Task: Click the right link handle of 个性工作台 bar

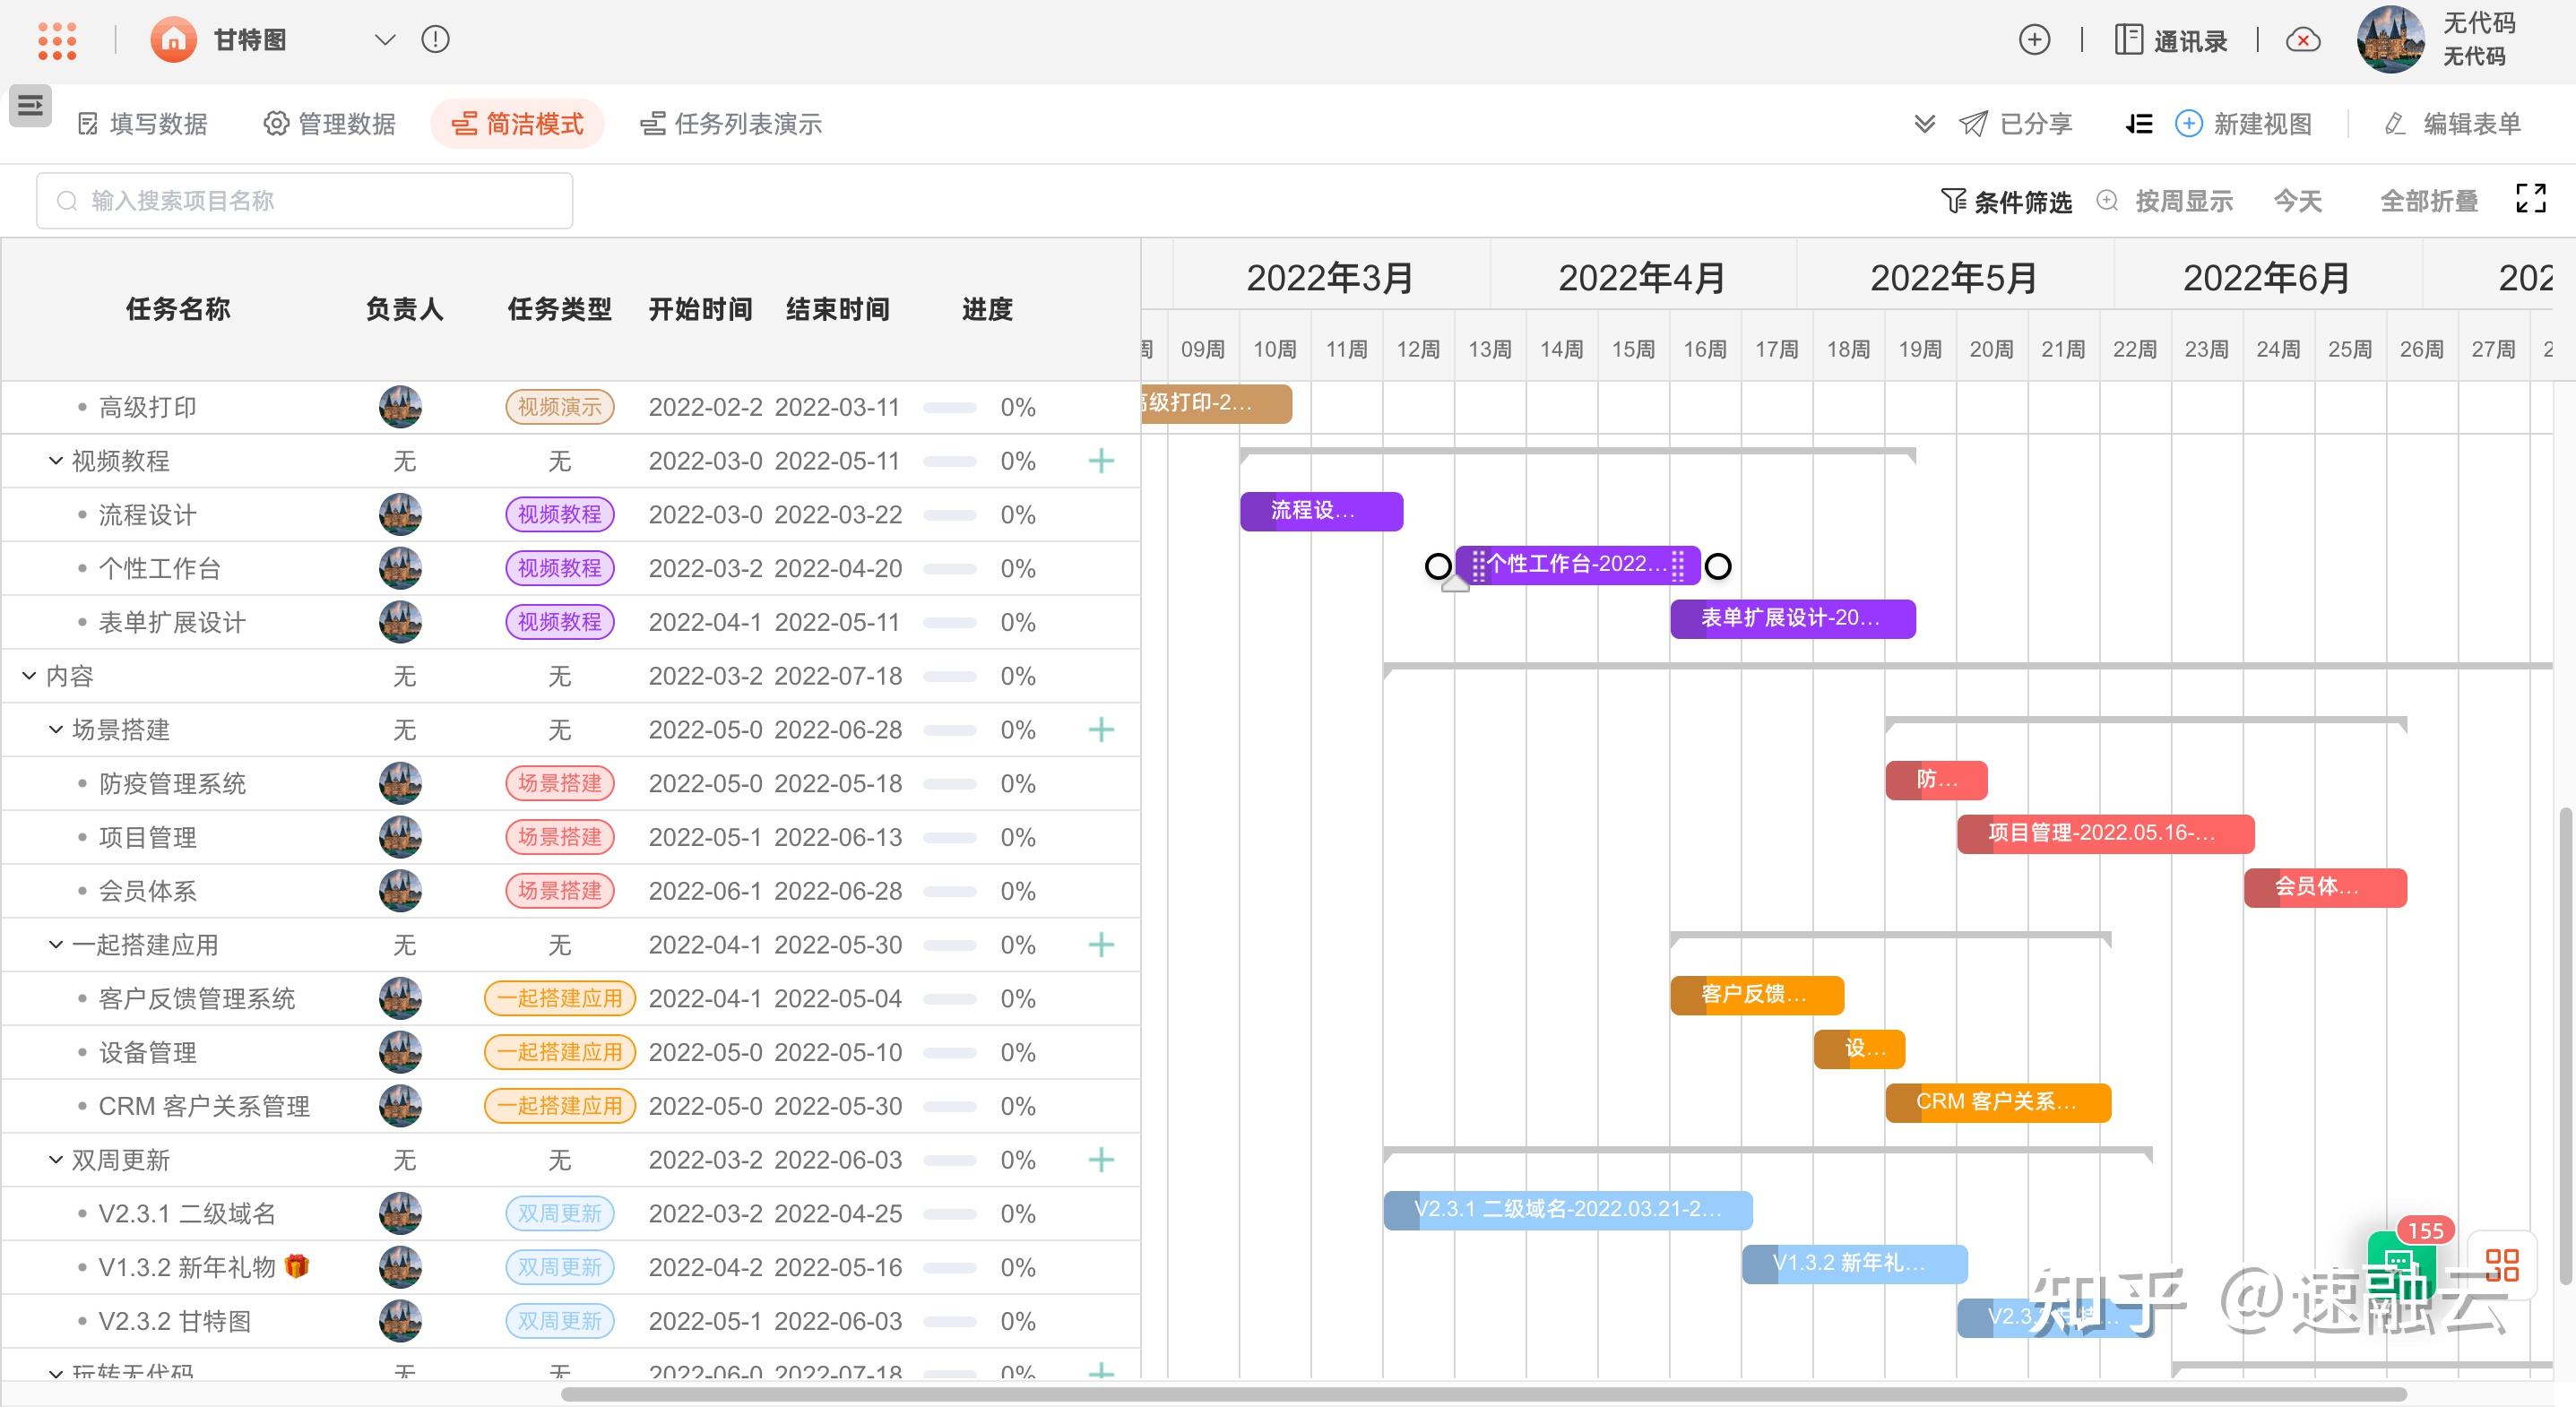Action: pyautogui.click(x=1718, y=567)
